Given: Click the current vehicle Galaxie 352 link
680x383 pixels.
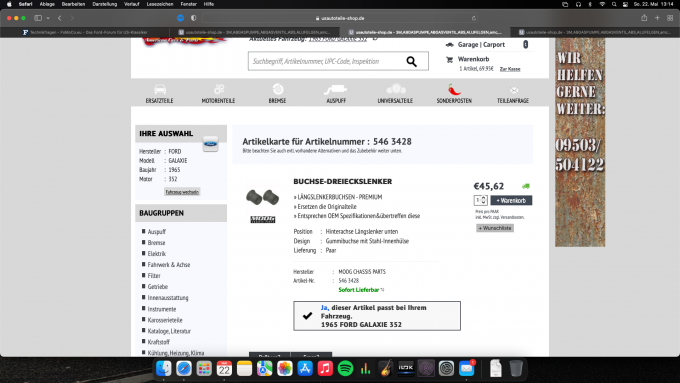Looking at the screenshot, I should pyautogui.click(x=338, y=39).
